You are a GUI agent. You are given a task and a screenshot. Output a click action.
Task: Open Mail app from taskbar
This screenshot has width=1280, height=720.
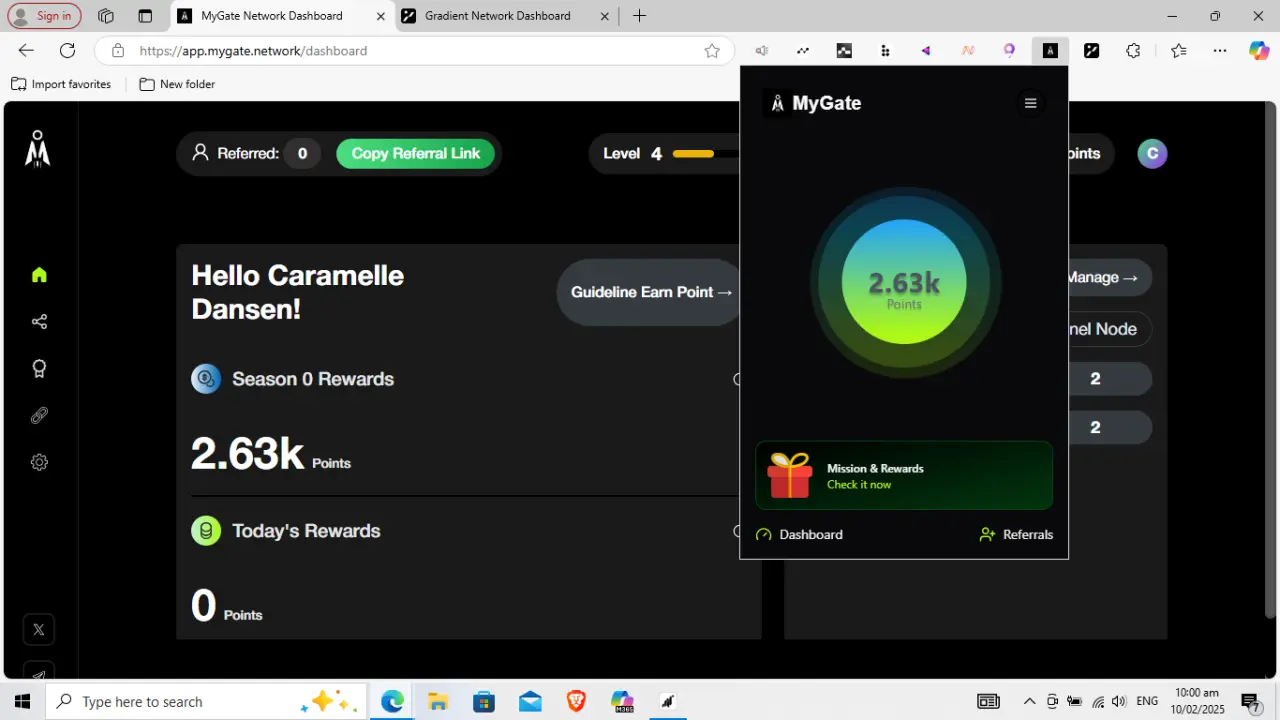pos(530,701)
